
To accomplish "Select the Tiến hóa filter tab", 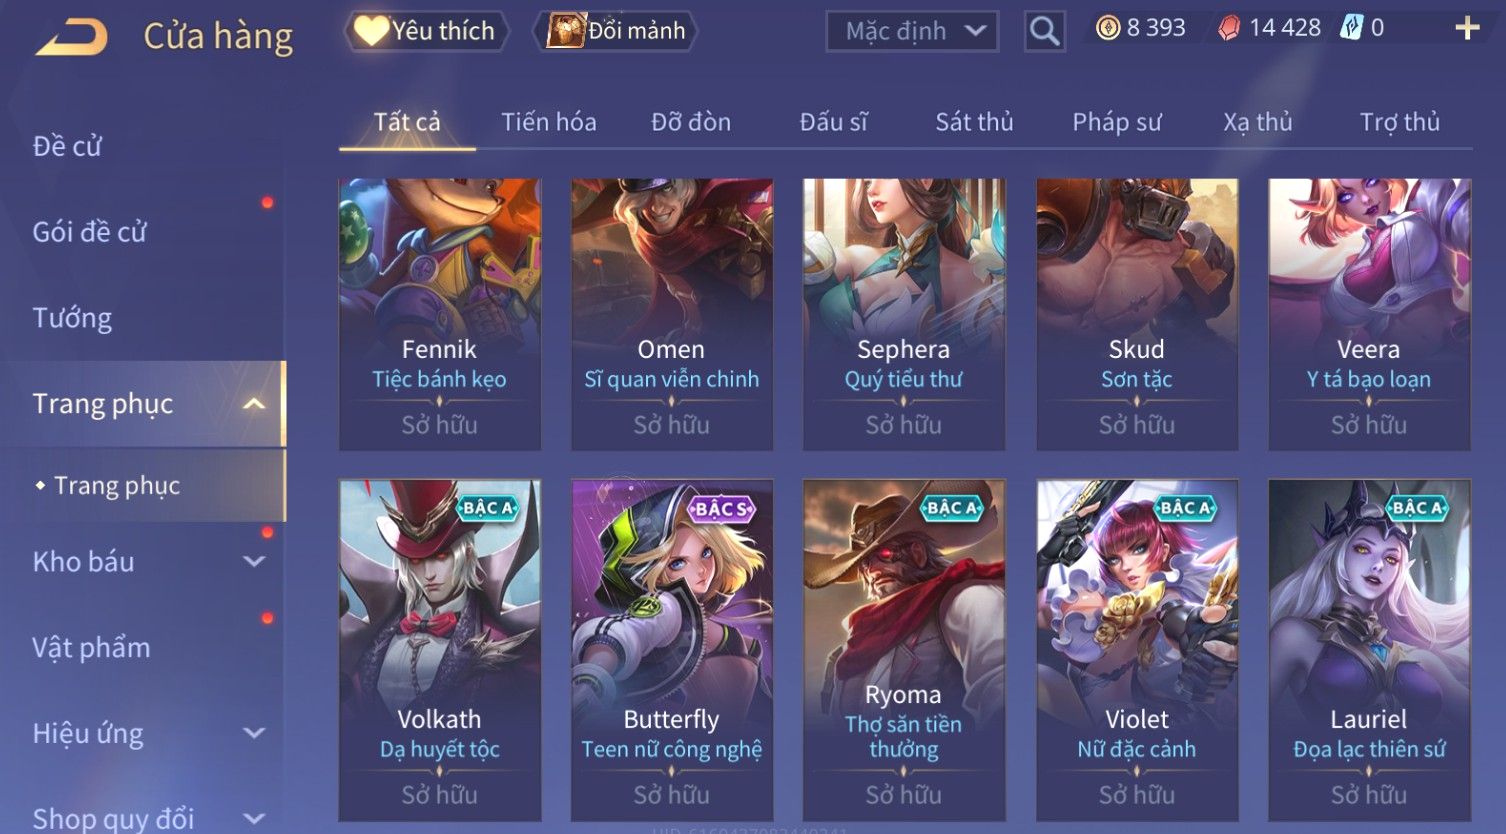I will tap(549, 122).
